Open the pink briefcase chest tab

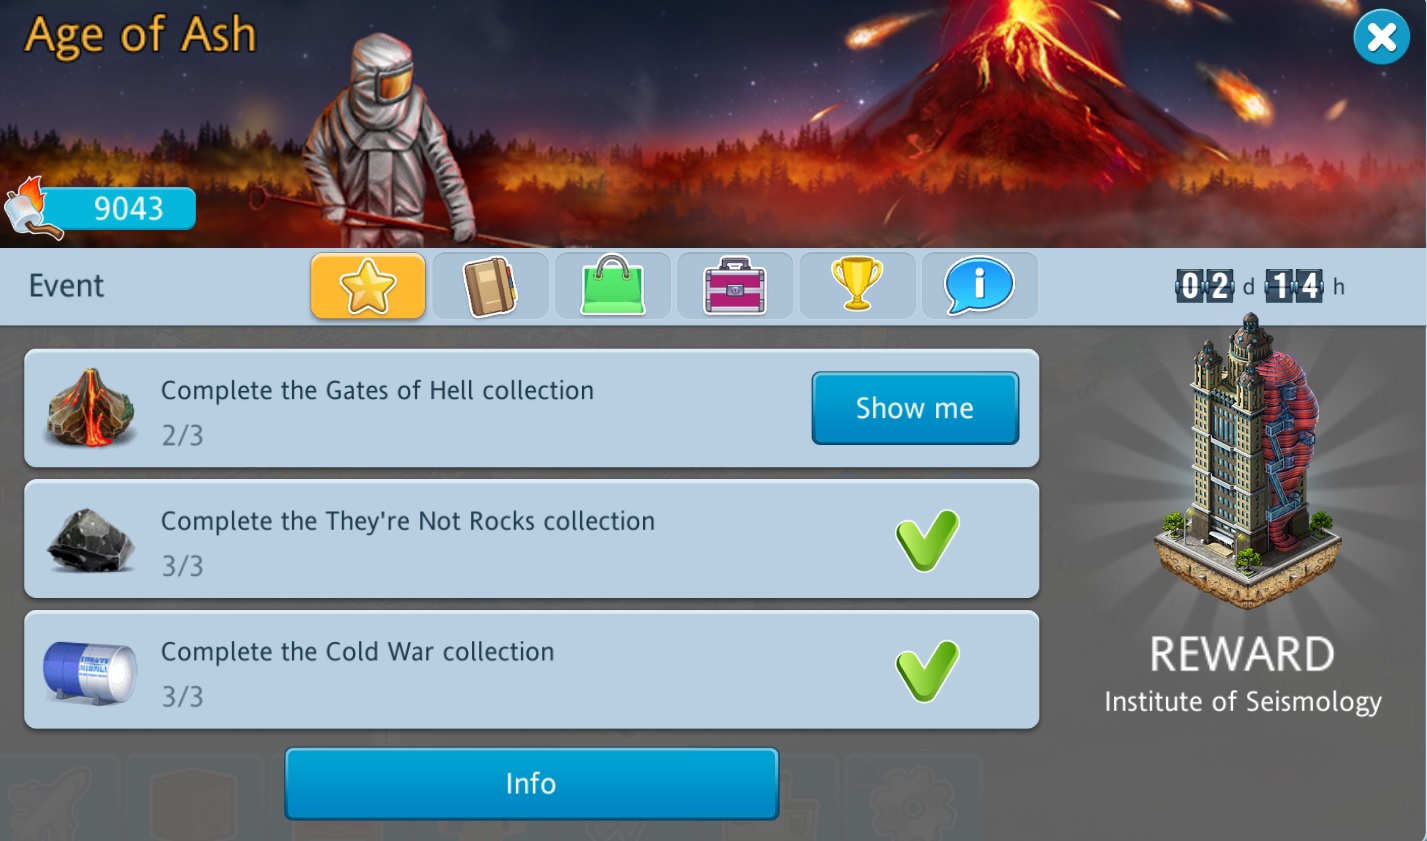pyautogui.click(x=735, y=286)
